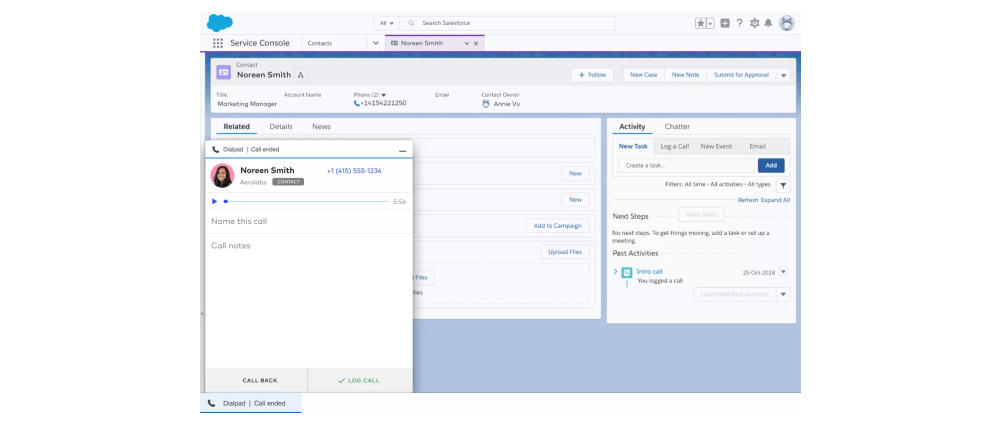Switch to the News tab
The width and height of the screenshot is (1001, 426).
321,126
